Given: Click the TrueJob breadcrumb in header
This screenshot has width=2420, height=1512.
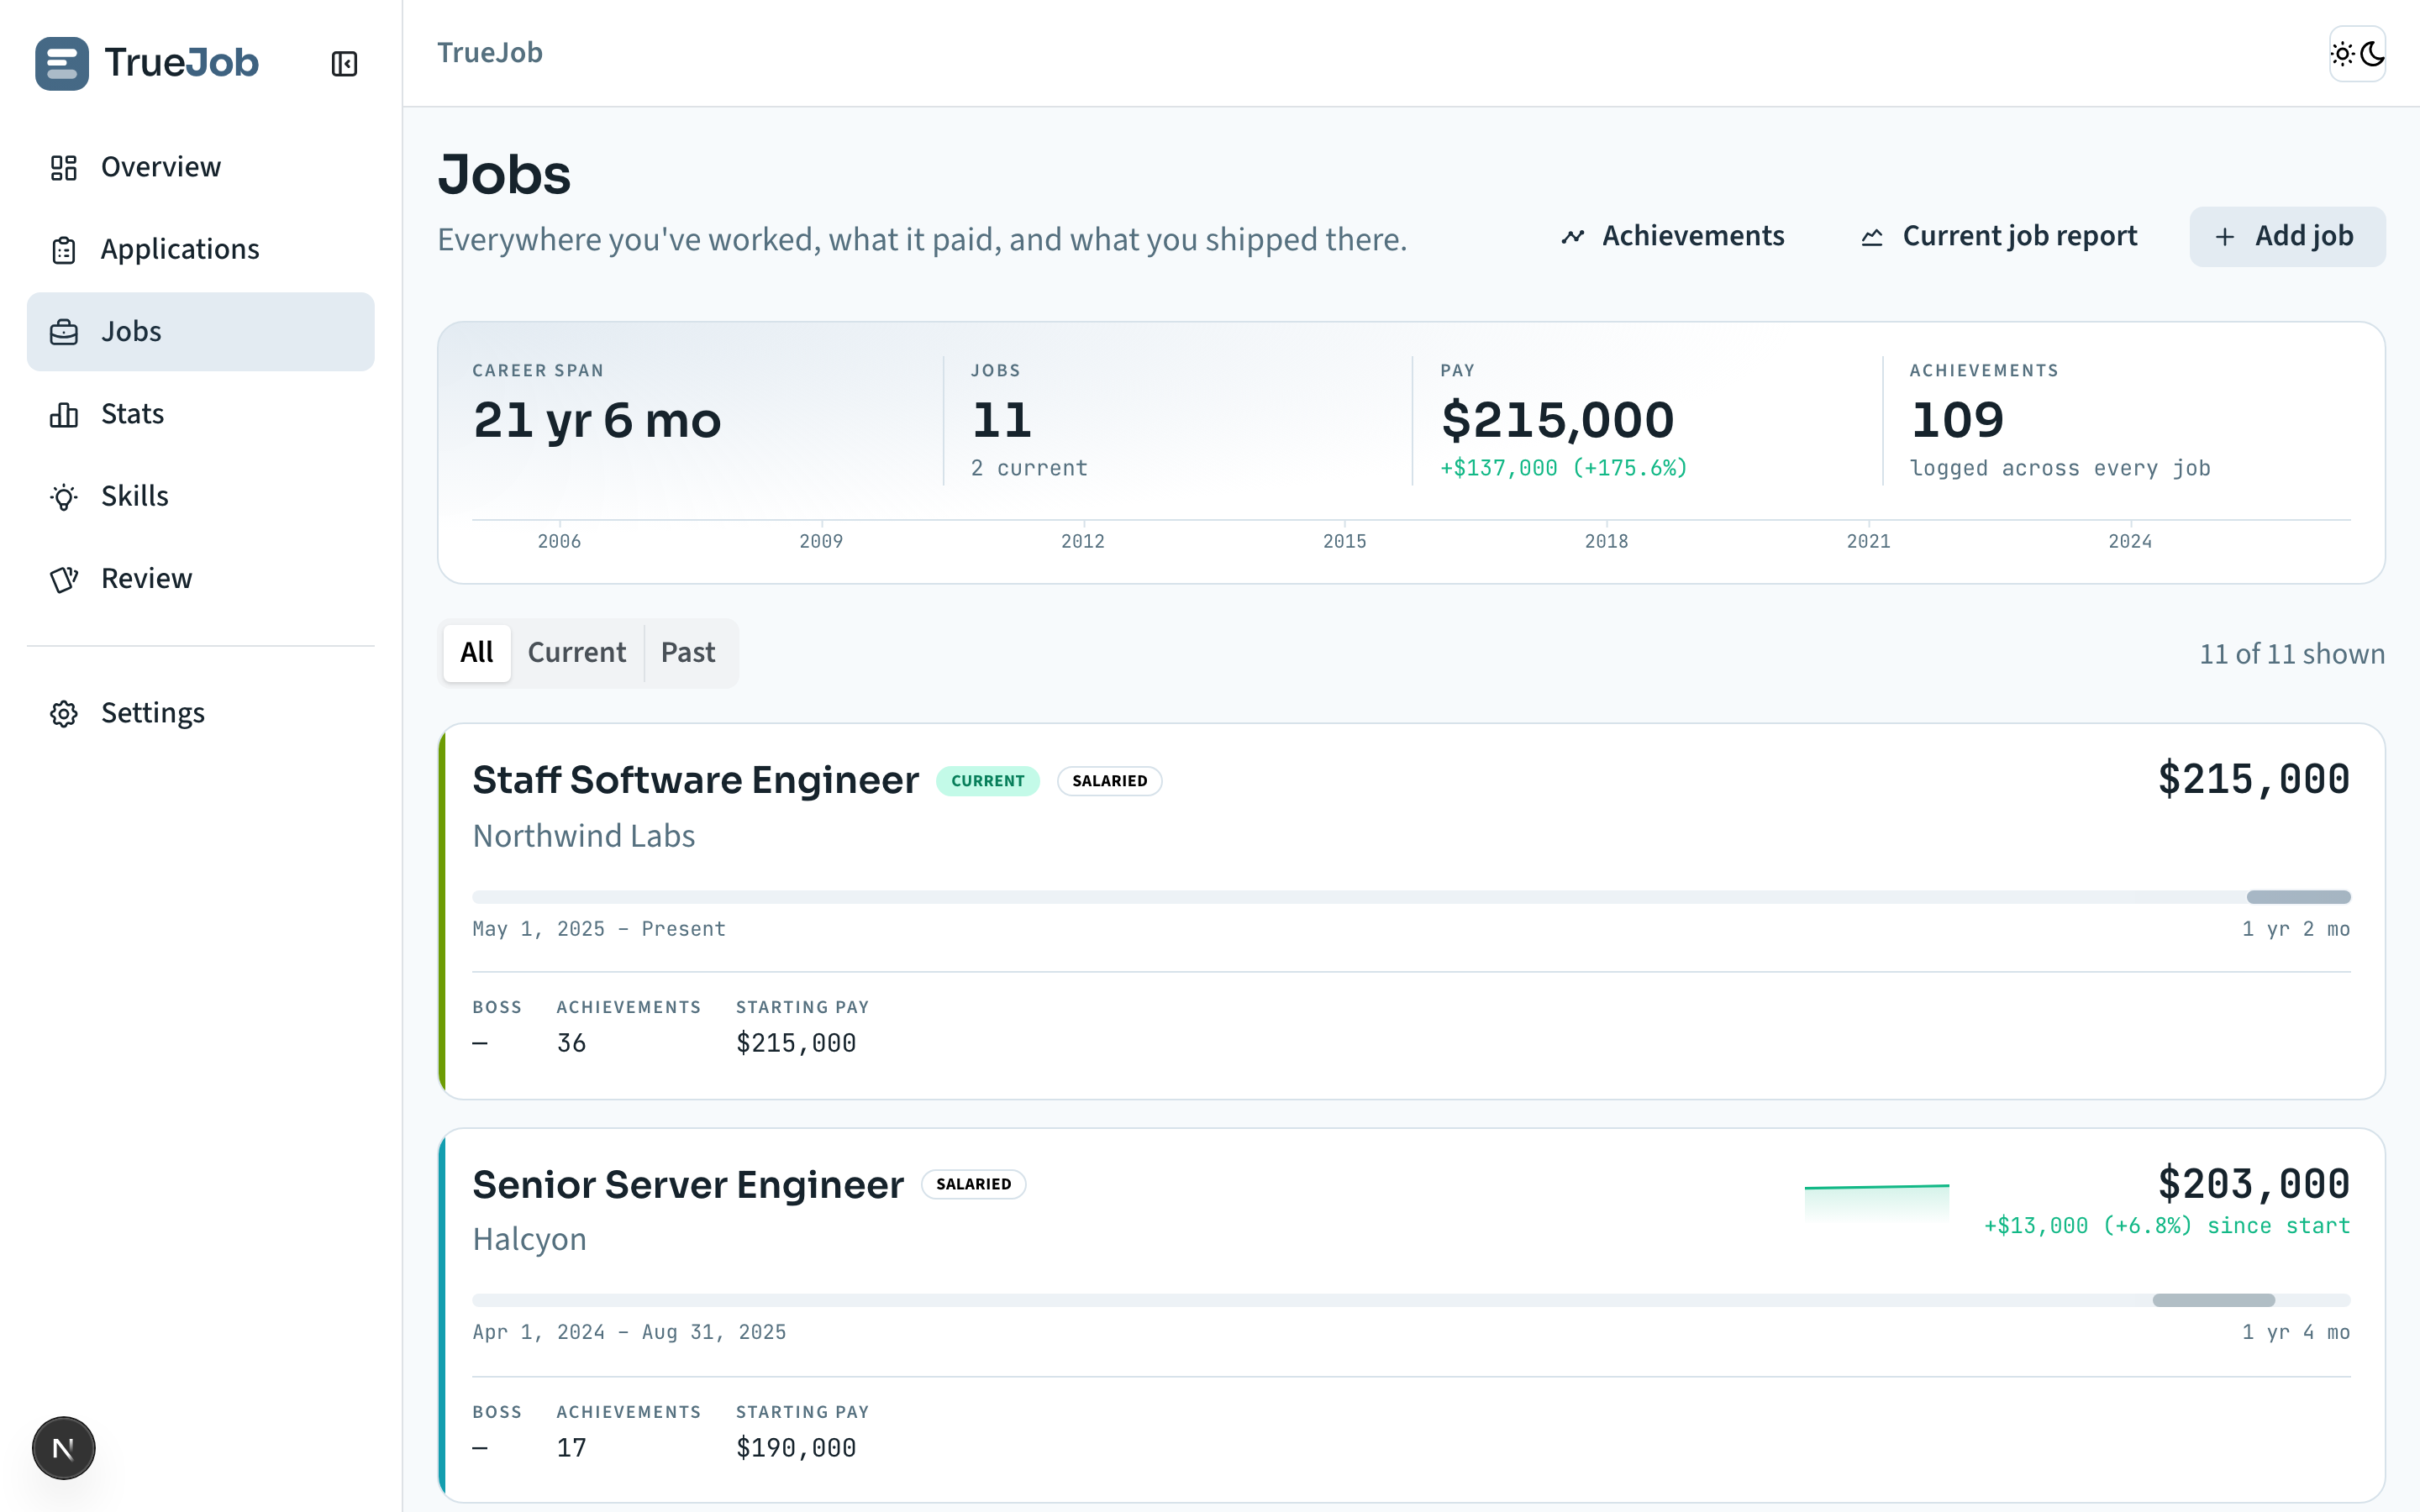Looking at the screenshot, I should coord(490,53).
